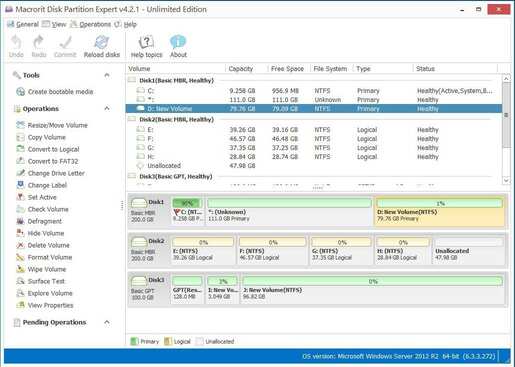The image size is (515, 367).
Task: Choose Delete Volume operation
Action: click(x=43, y=245)
